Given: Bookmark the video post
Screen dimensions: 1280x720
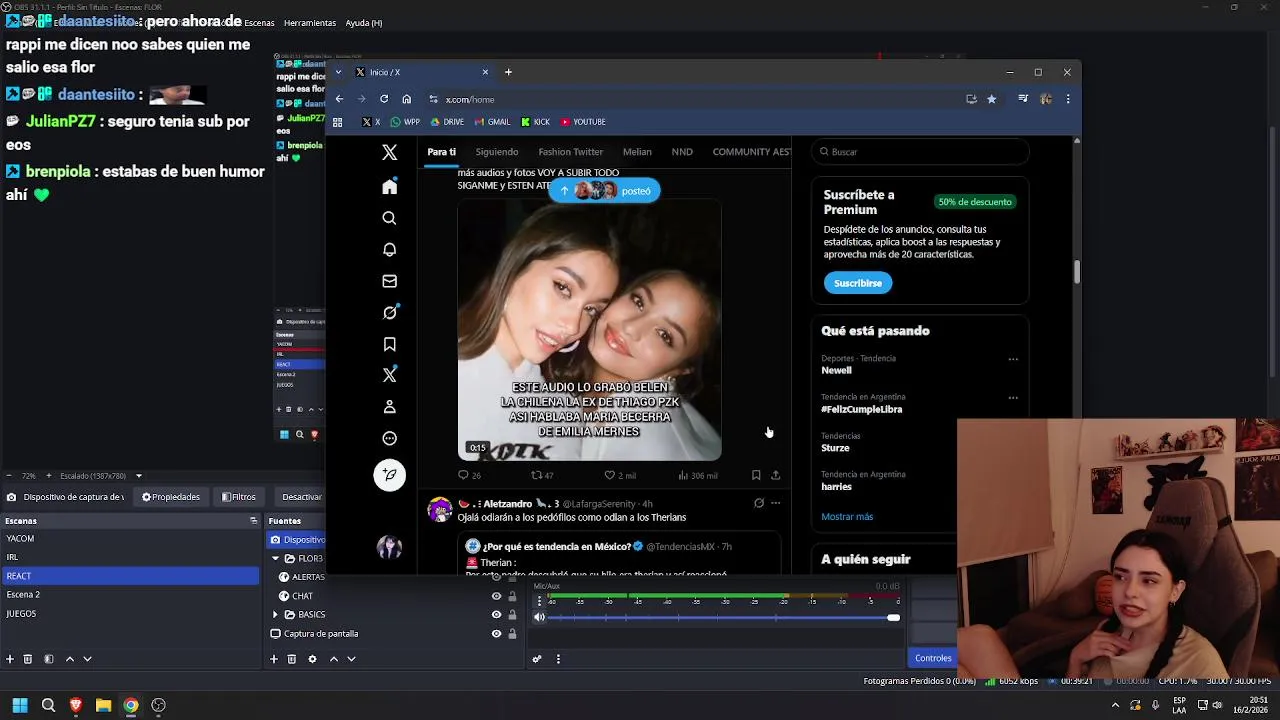Looking at the screenshot, I should (x=756, y=475).
